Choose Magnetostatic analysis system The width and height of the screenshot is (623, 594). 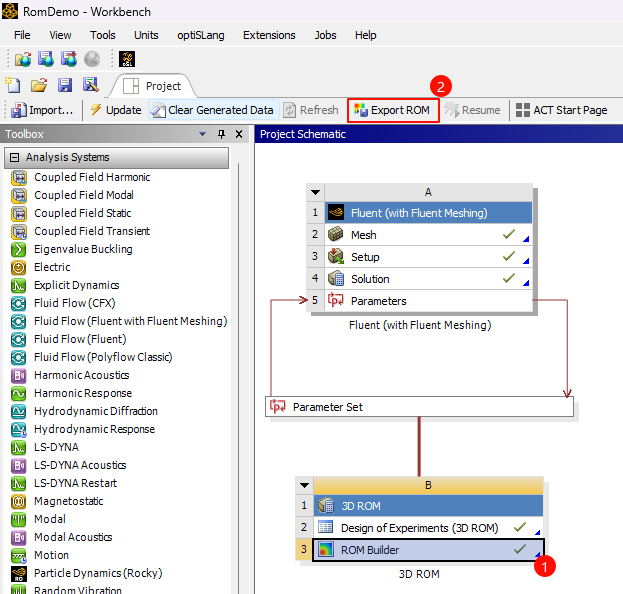point(70,501)
